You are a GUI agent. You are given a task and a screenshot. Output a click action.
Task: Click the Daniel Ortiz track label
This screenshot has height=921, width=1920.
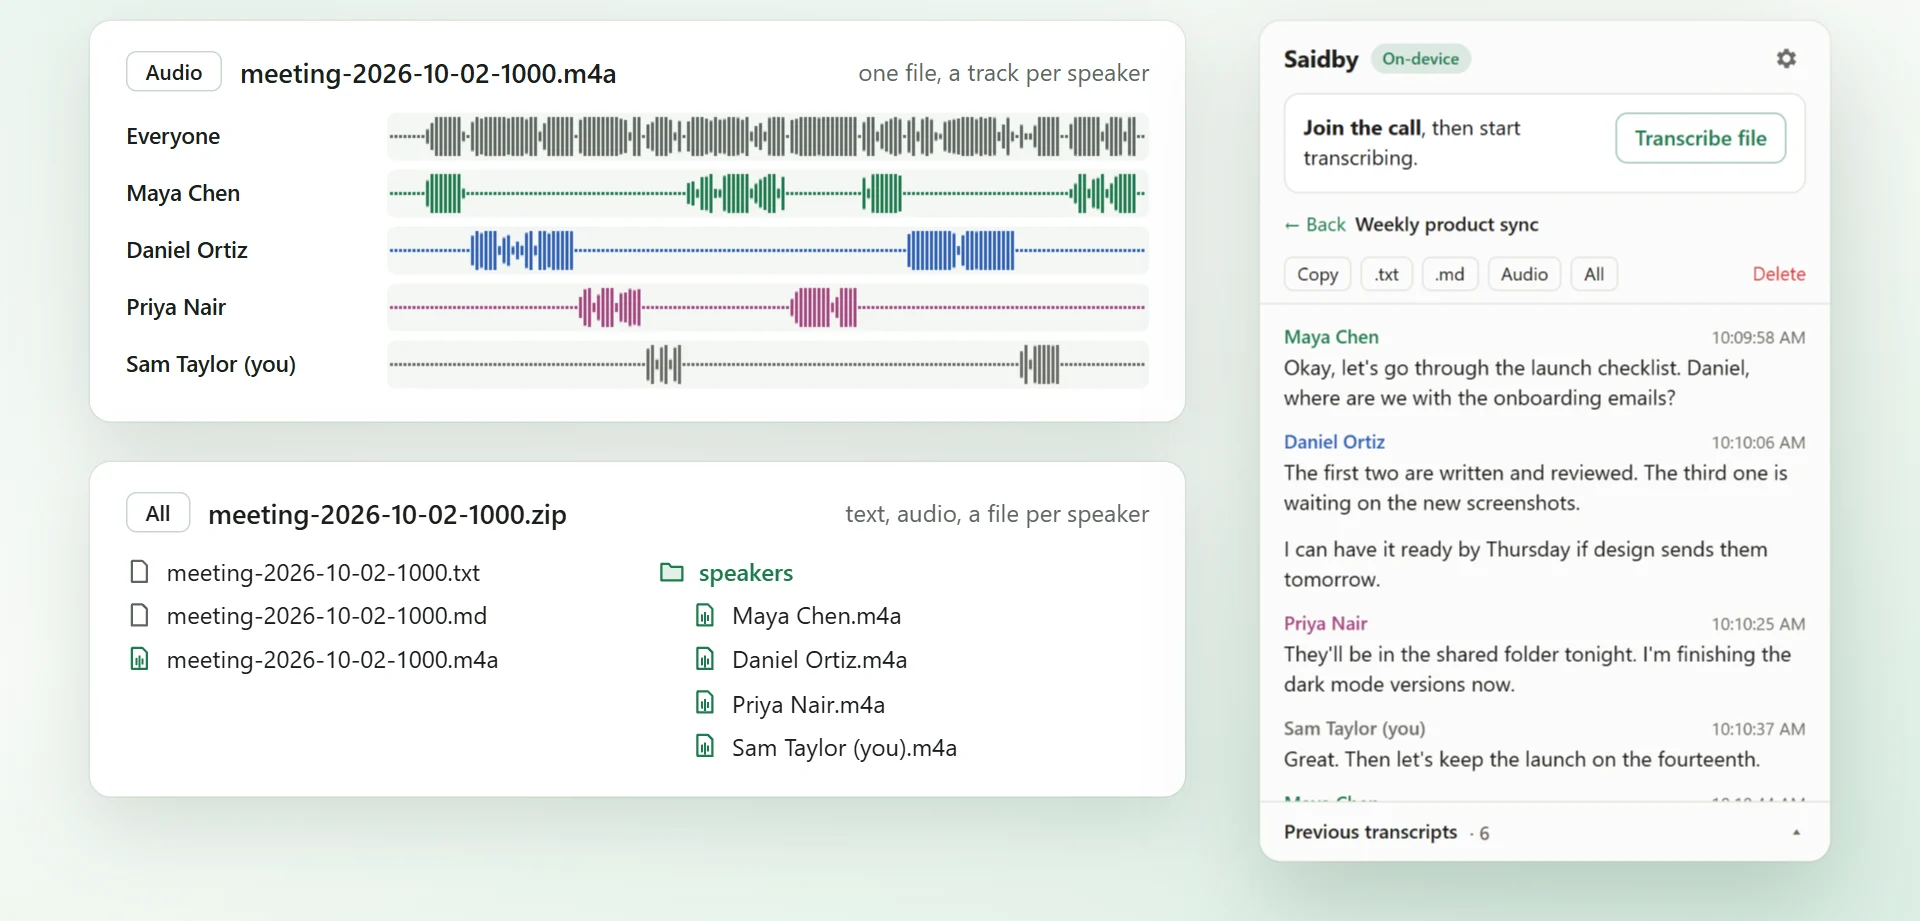coord(187,250)
